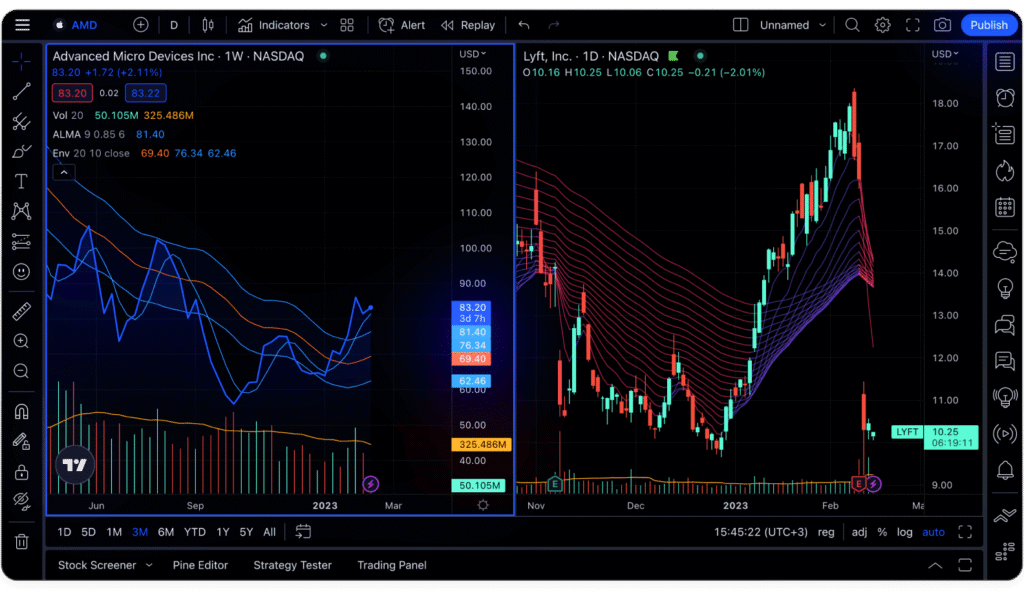This screenshot has height=597, width=1024.
Task: Toggle log scale
Action: (x=904, y=532)
